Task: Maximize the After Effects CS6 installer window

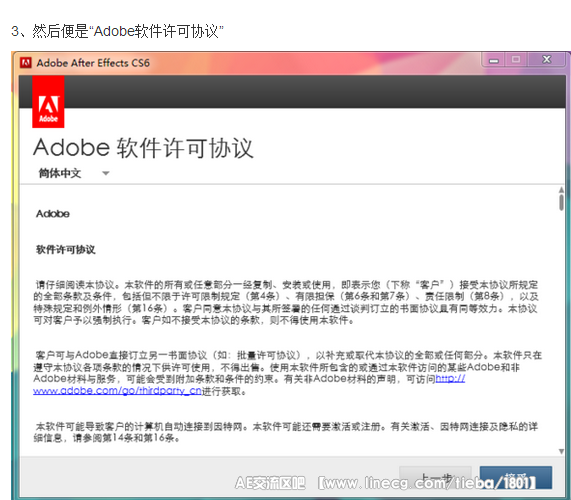Action: click(516, 60)
